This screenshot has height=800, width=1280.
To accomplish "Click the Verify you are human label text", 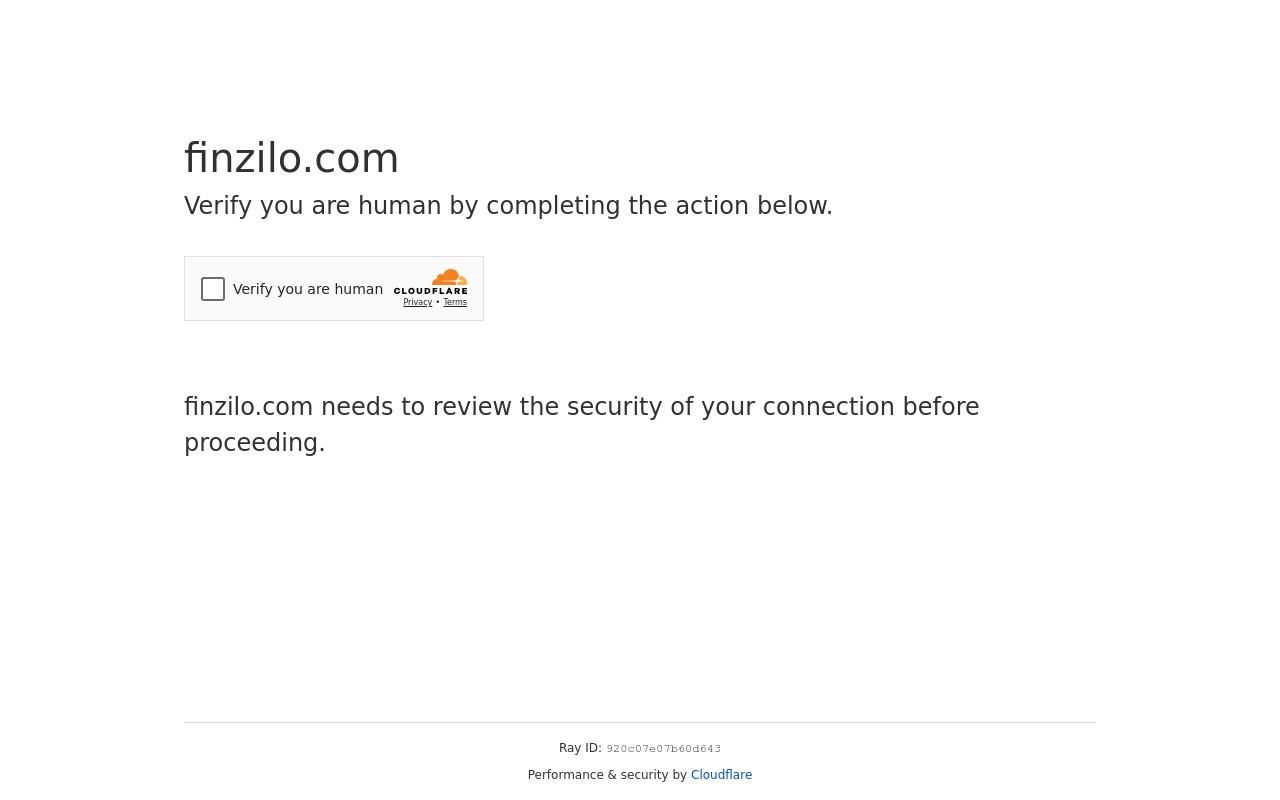I will click(308, 289).
